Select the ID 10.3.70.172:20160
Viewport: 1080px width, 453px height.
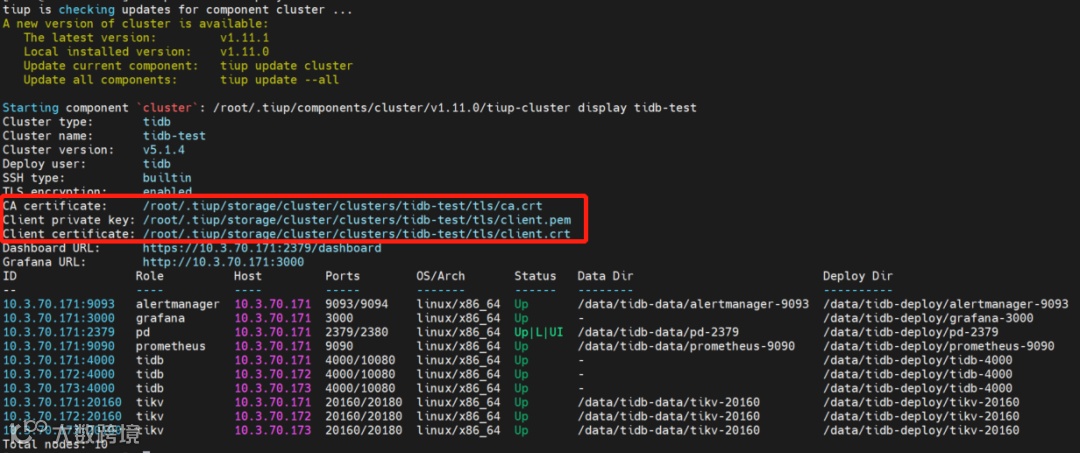pos(62,416)
